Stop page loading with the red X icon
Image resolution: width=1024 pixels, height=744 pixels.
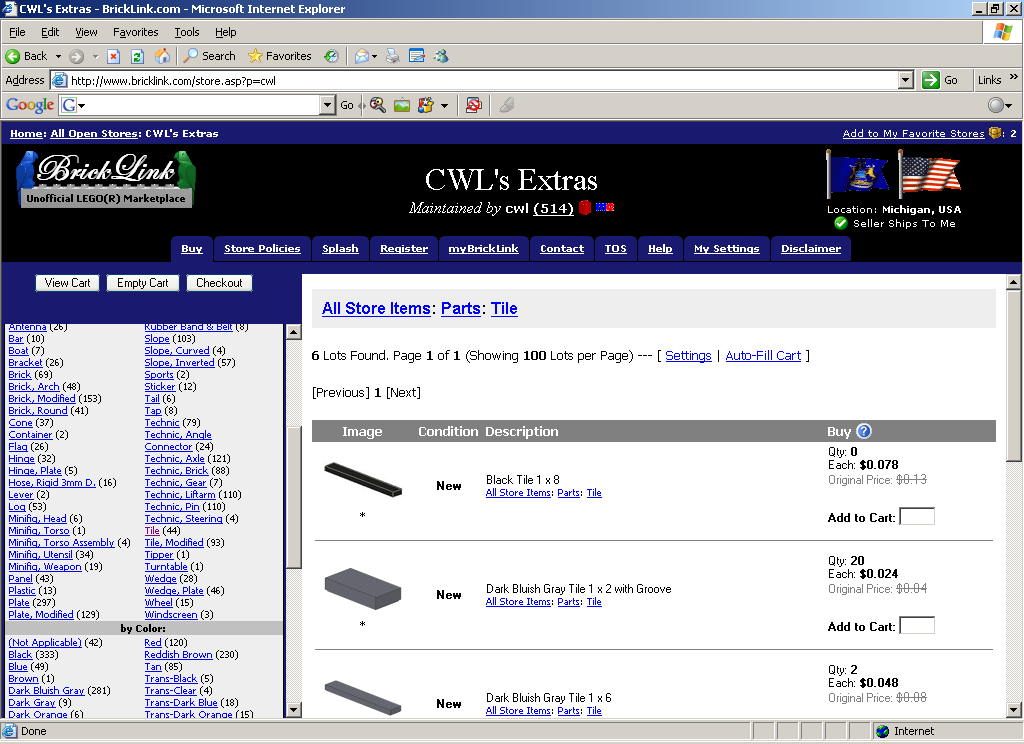(113, 56)
